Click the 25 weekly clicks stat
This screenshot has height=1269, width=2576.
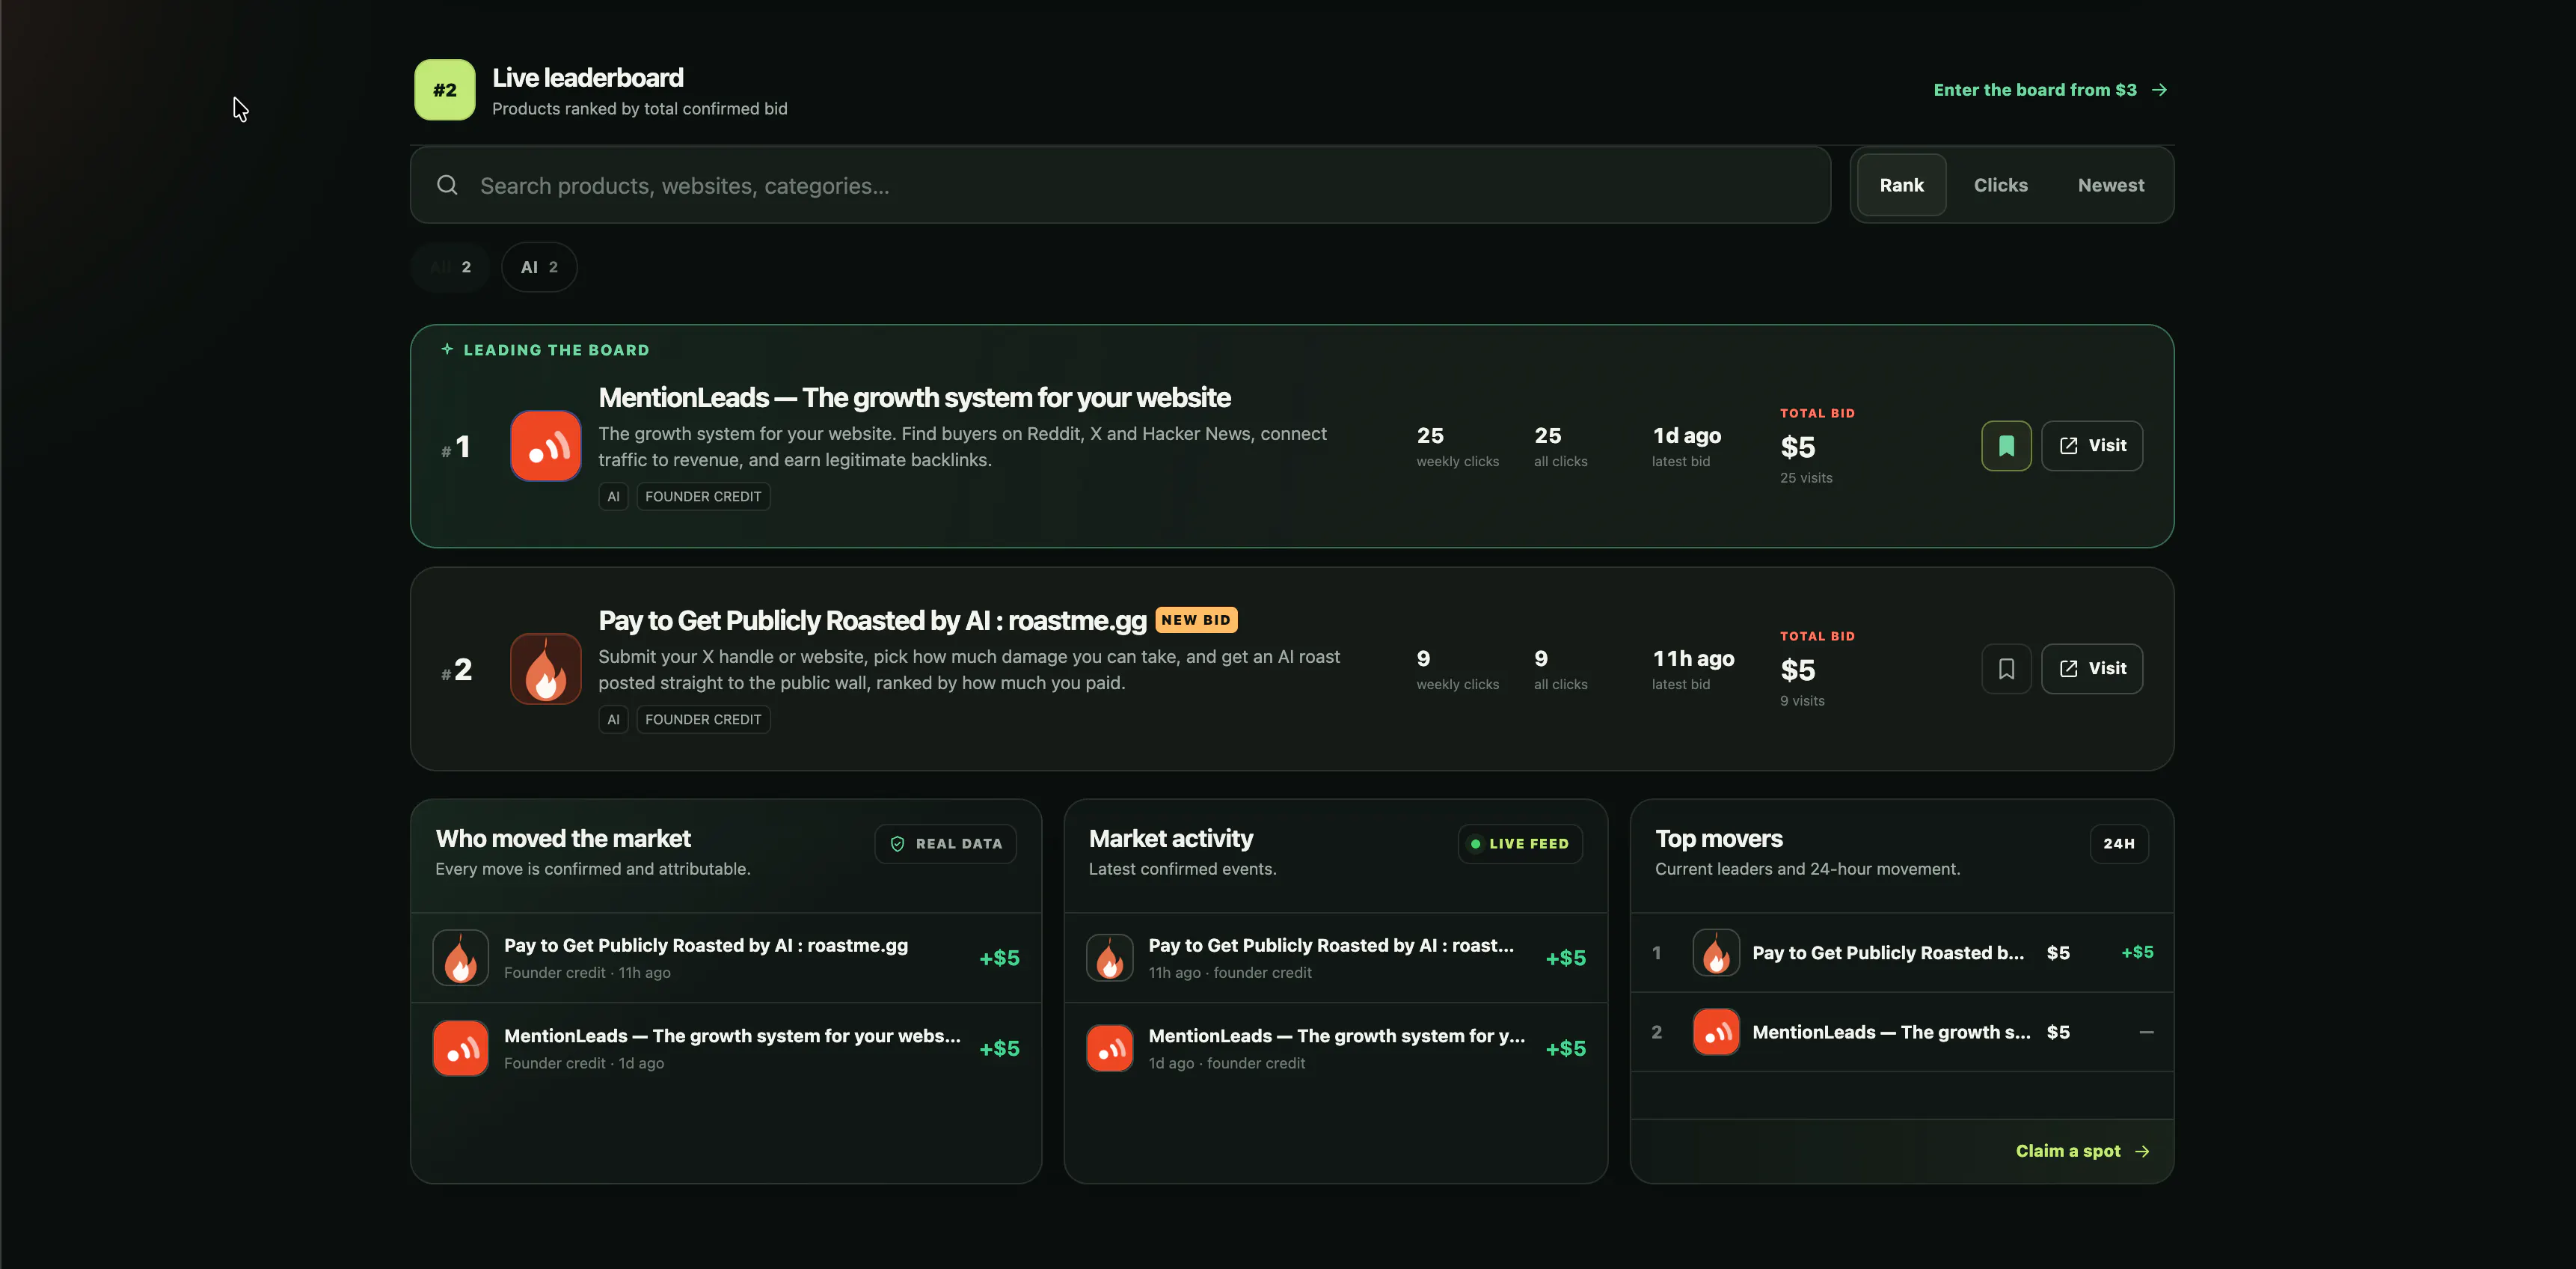click(x=1457, y=446)
